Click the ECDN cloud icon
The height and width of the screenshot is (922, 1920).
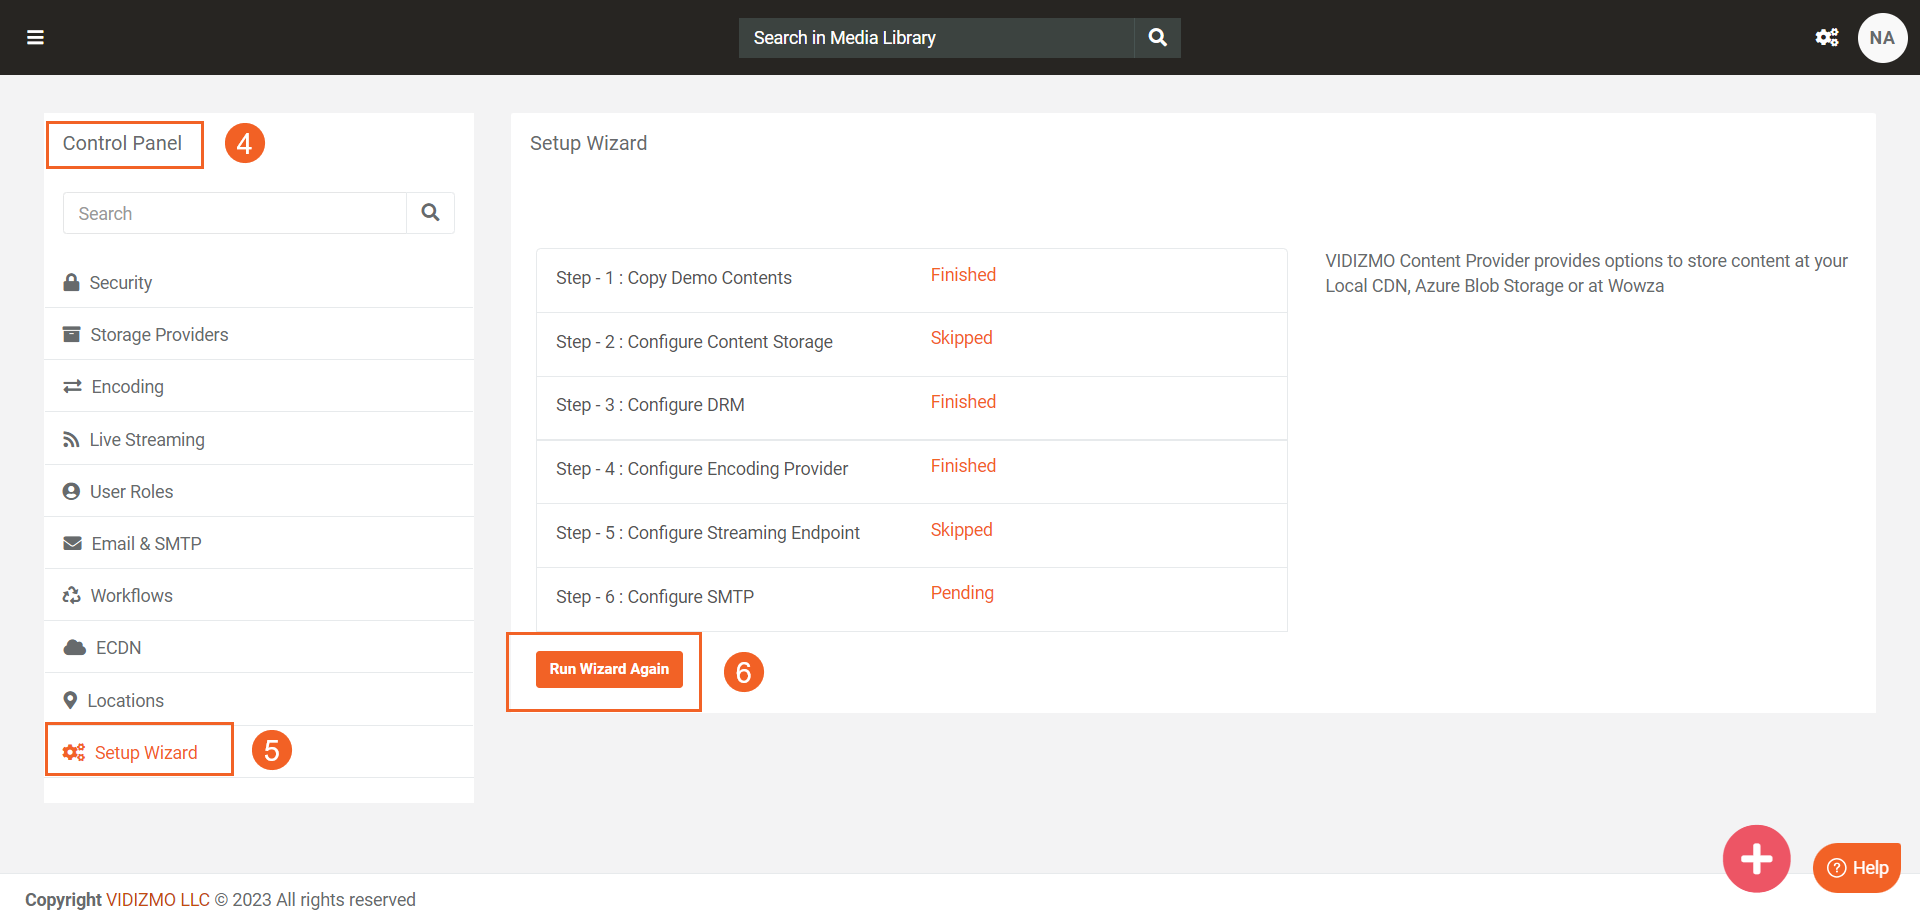[x=74, y=648]
